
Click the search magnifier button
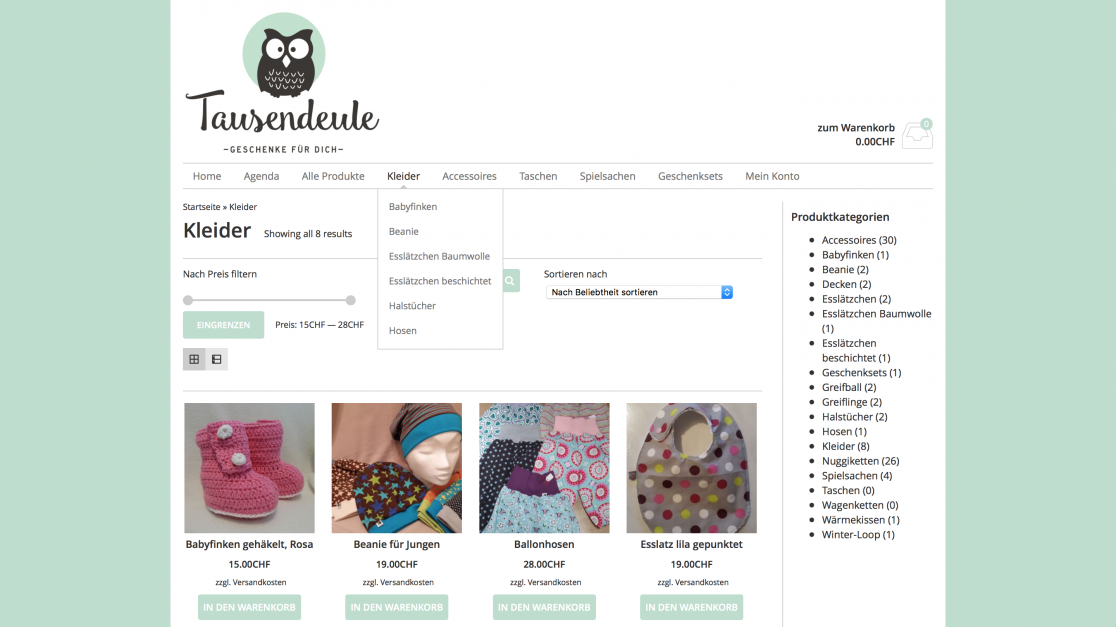tap(510, 280)
